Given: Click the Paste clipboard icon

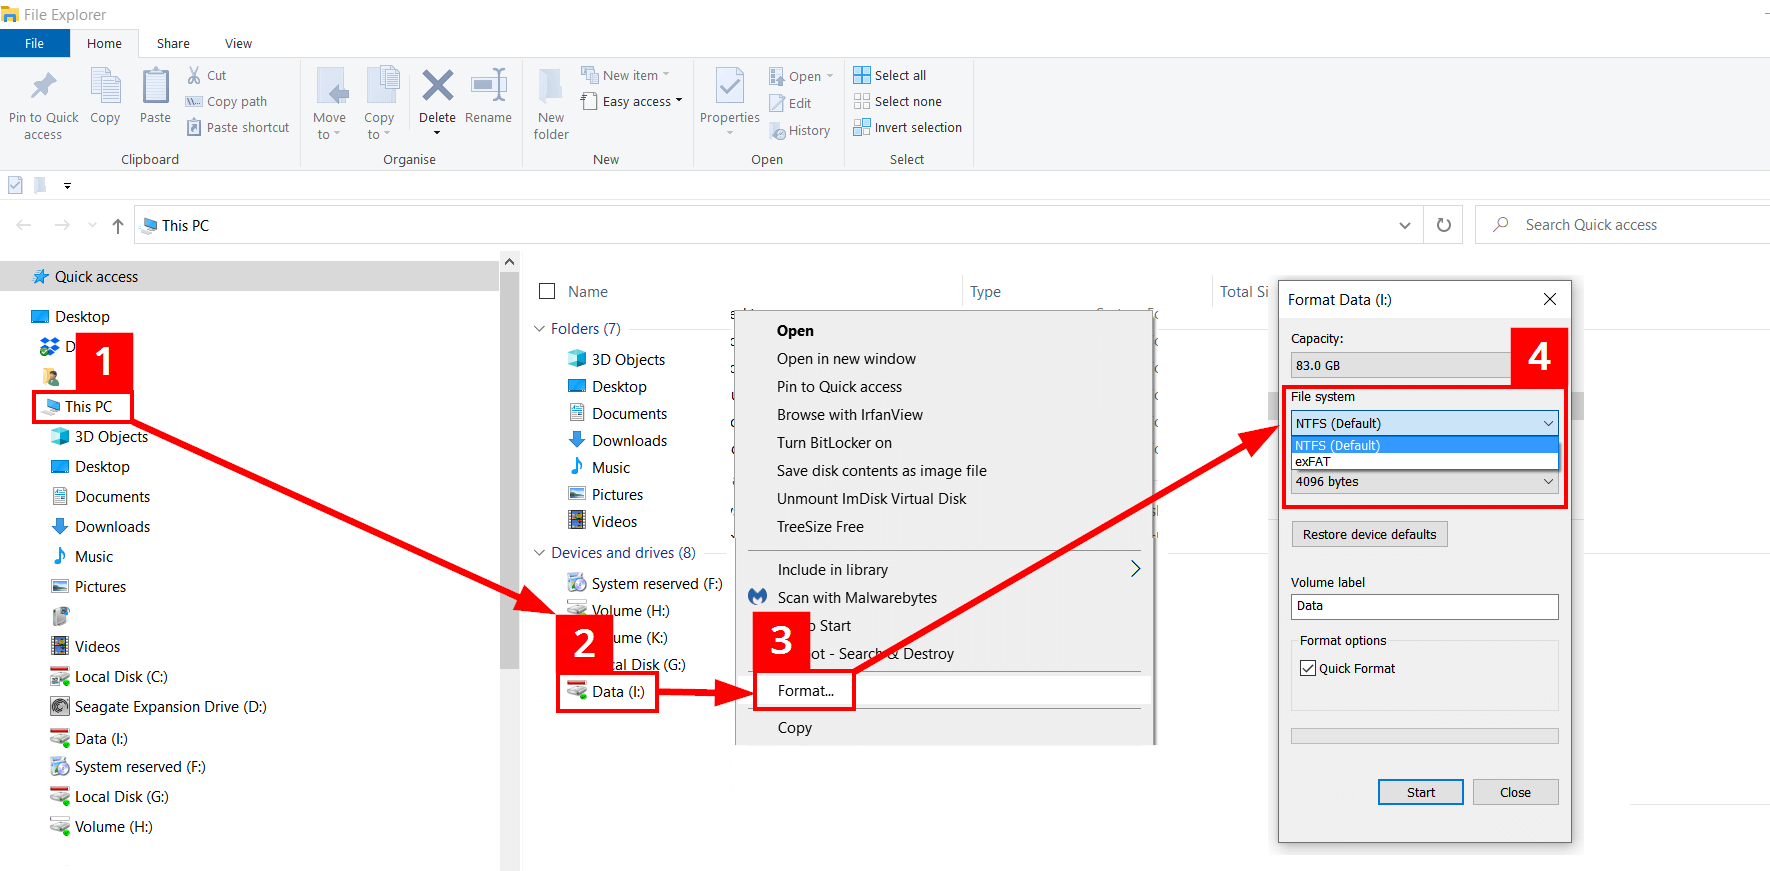Looking at the screenshot, I should pyautogui.click(x=155, y=88).
